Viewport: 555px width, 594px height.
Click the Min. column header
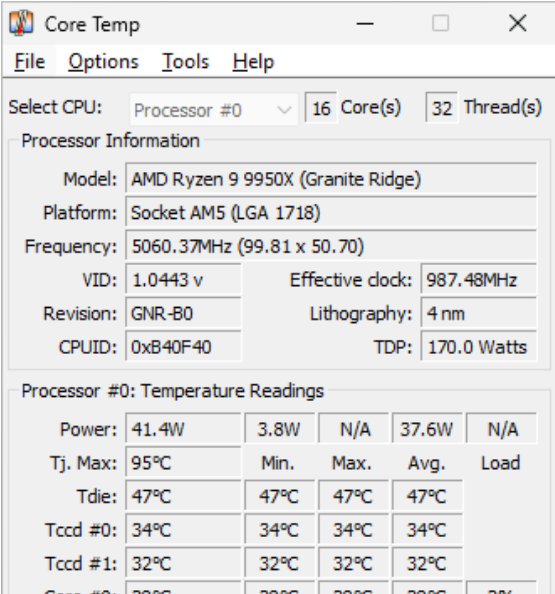(278, 463)
